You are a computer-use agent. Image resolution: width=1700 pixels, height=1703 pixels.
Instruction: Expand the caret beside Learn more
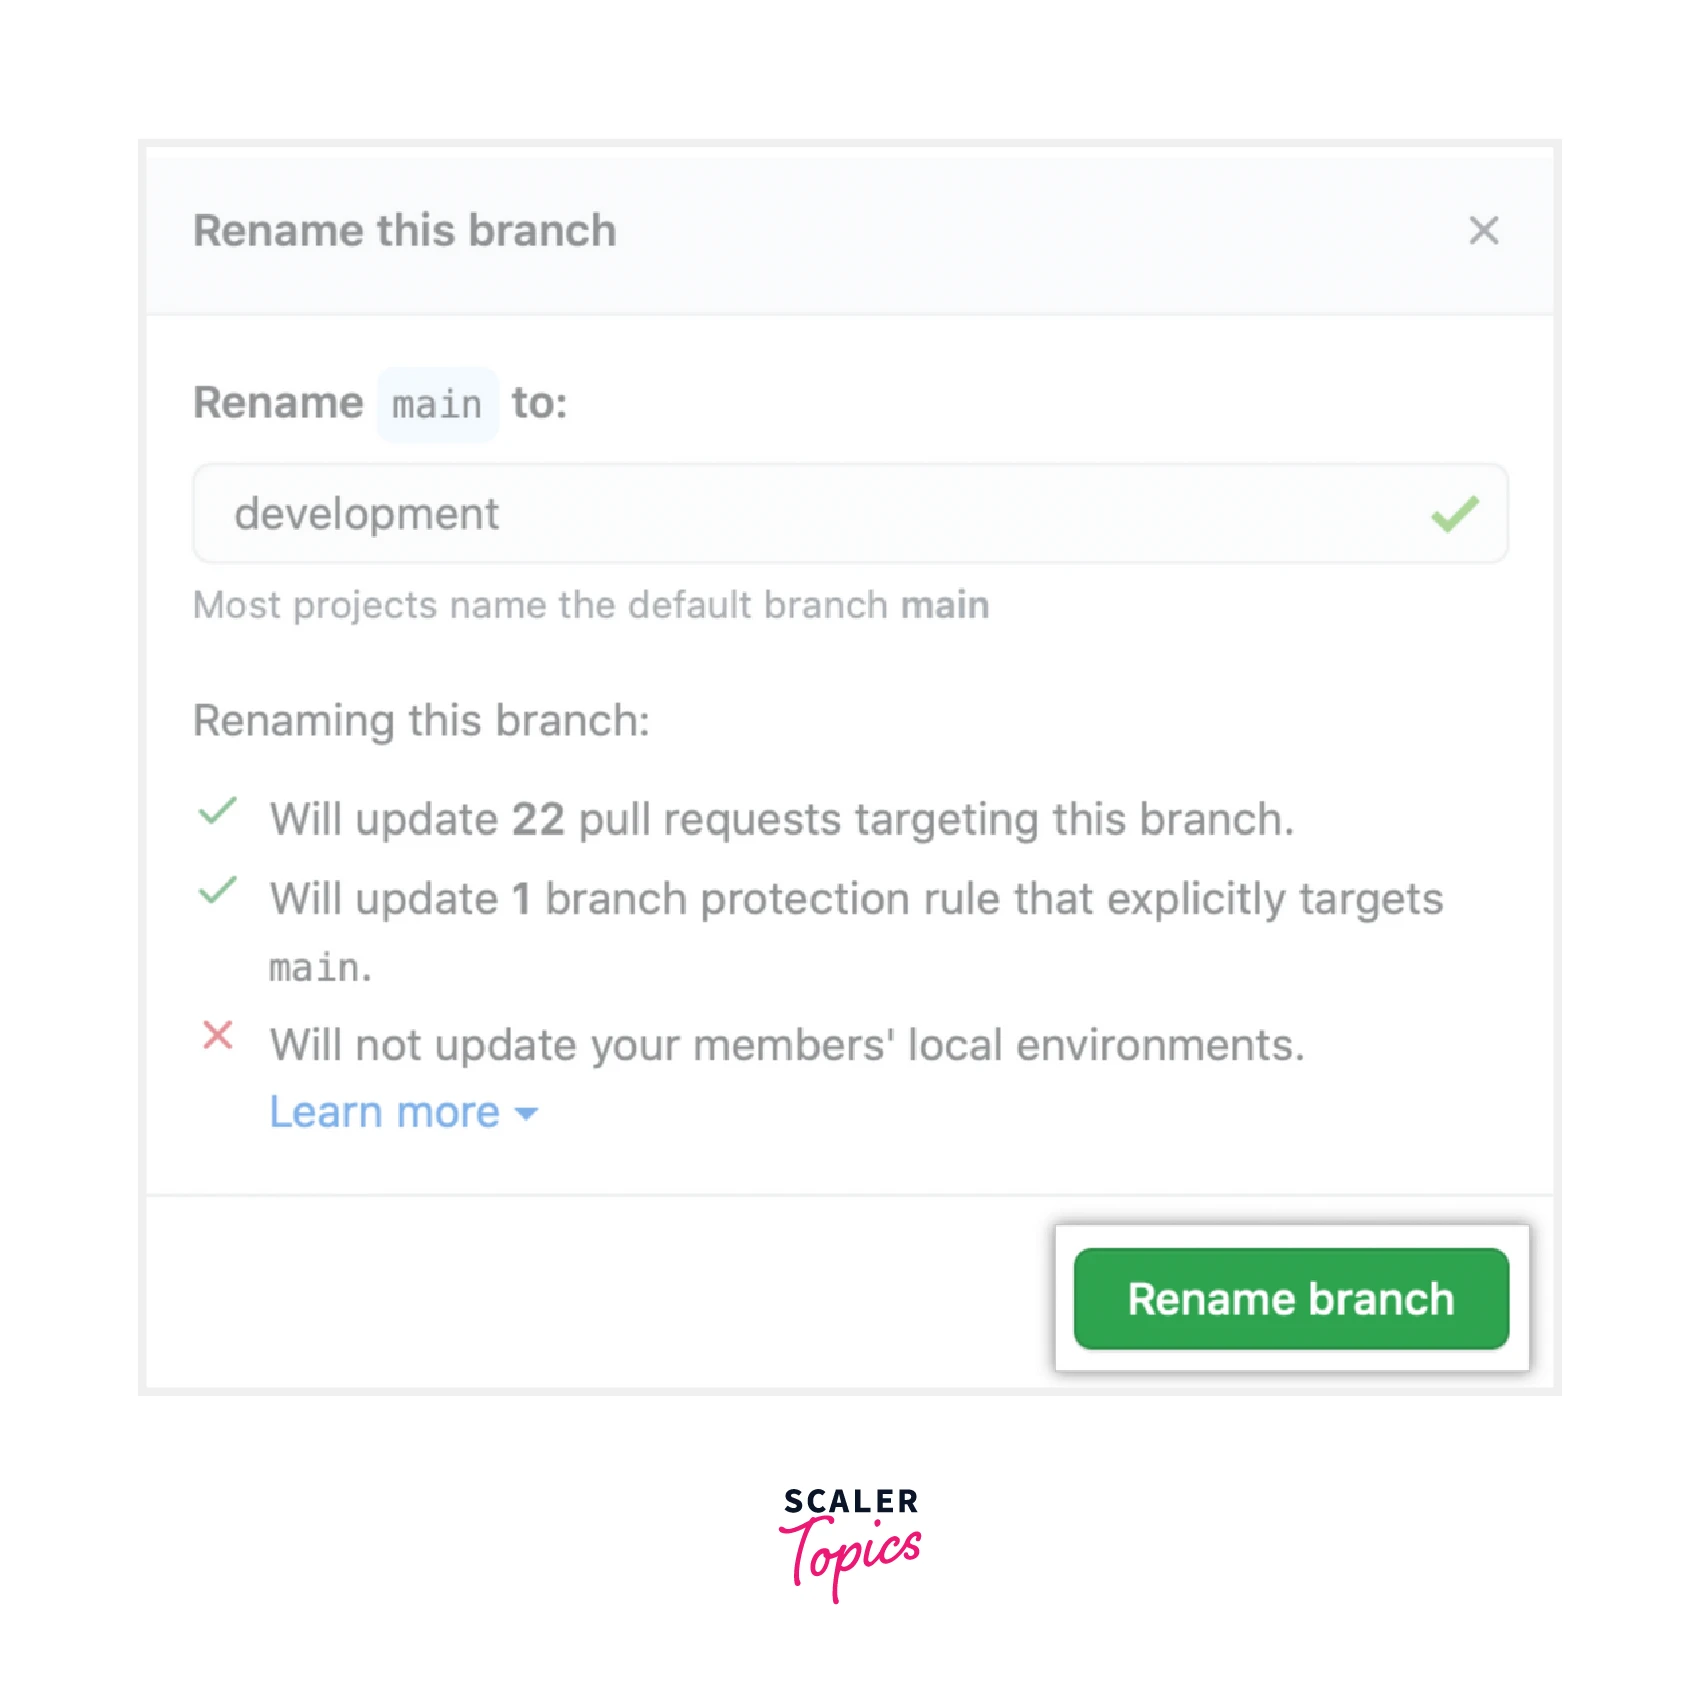pos(526,1114)
